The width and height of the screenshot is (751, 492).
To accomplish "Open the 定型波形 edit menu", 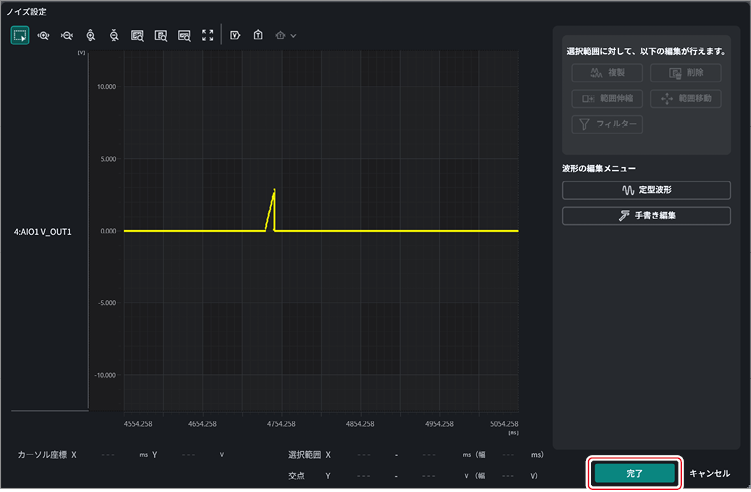I will click(646, 190).
